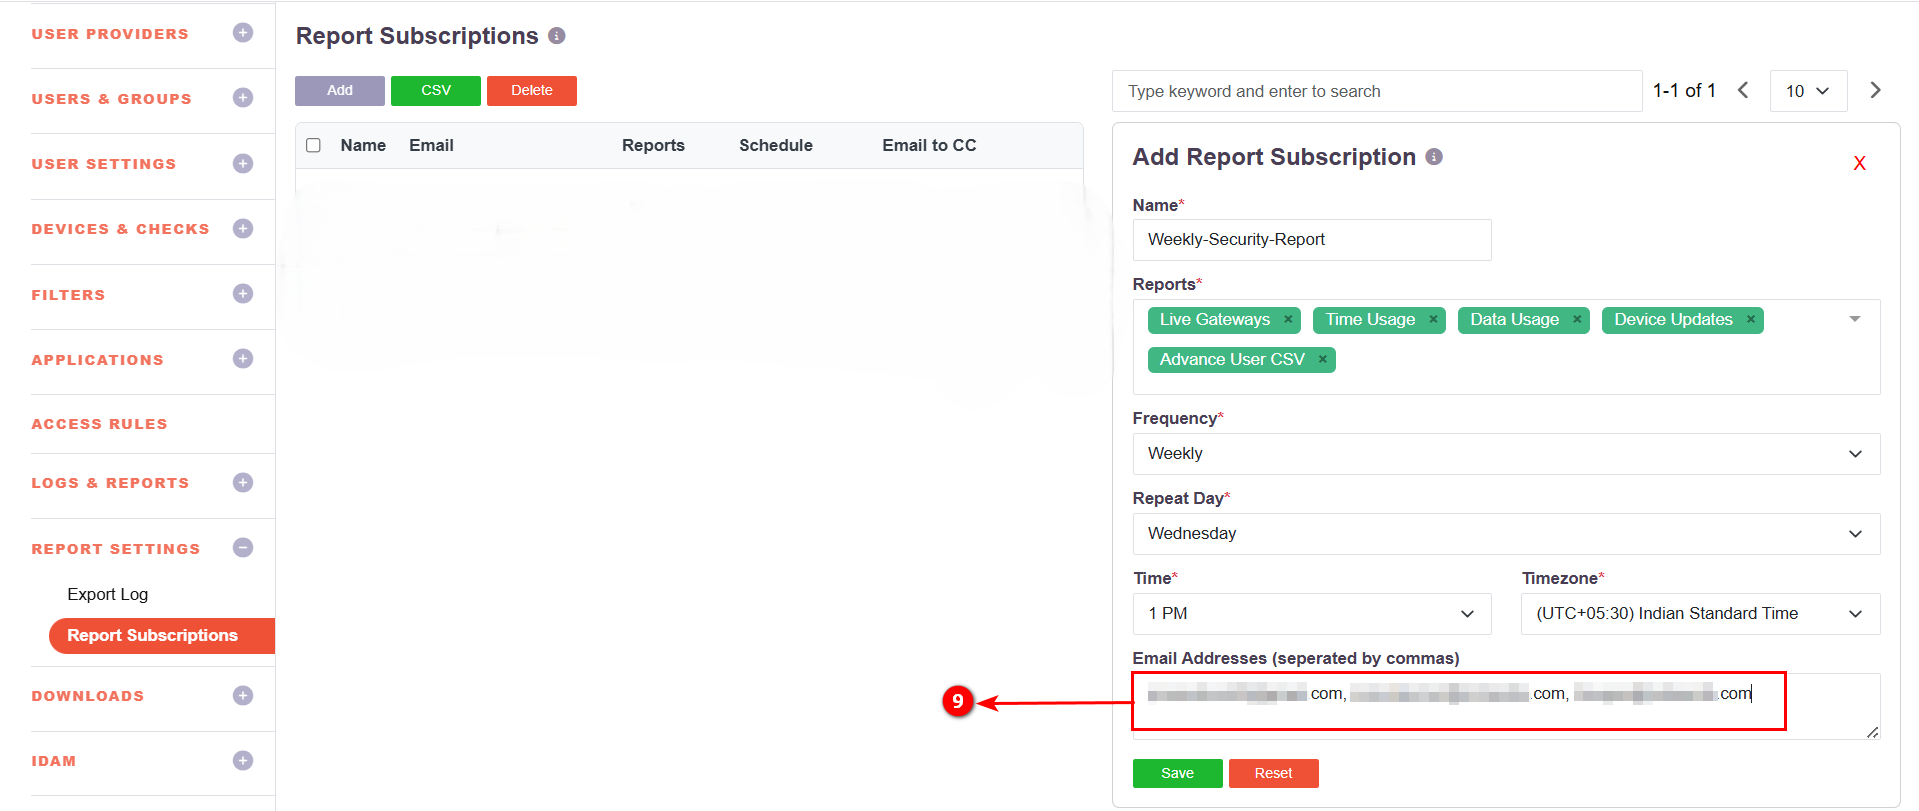Open the Frequency dropdown
The height and width of the screenshot is (811, 1919).
click(1505, 454)
